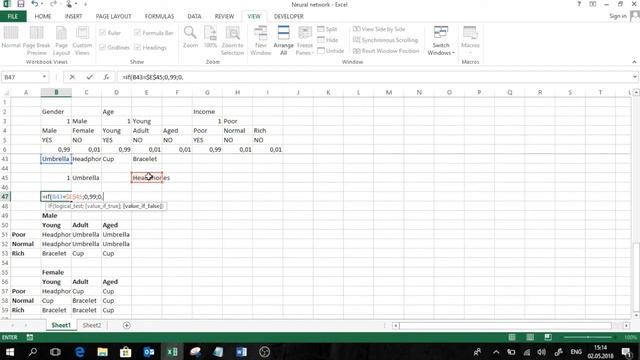Switch to the REVIEW tab

[224, 16]
